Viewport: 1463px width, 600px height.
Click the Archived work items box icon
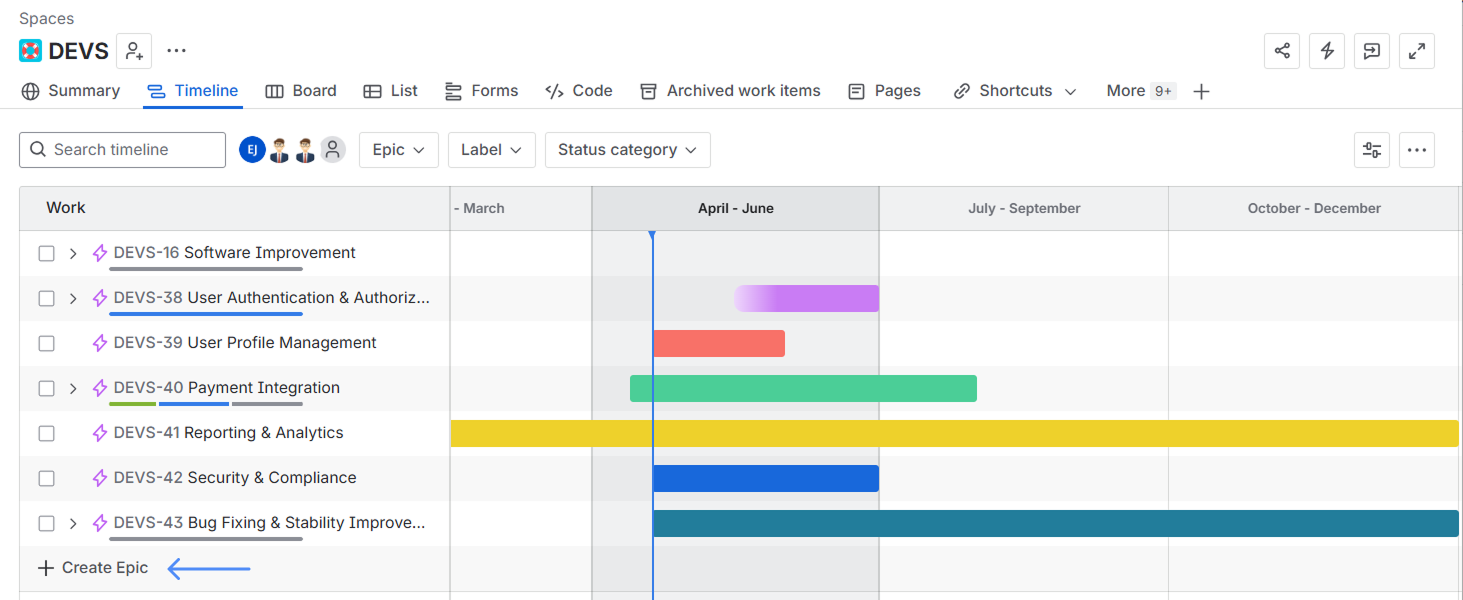click(x=649, y=91)
